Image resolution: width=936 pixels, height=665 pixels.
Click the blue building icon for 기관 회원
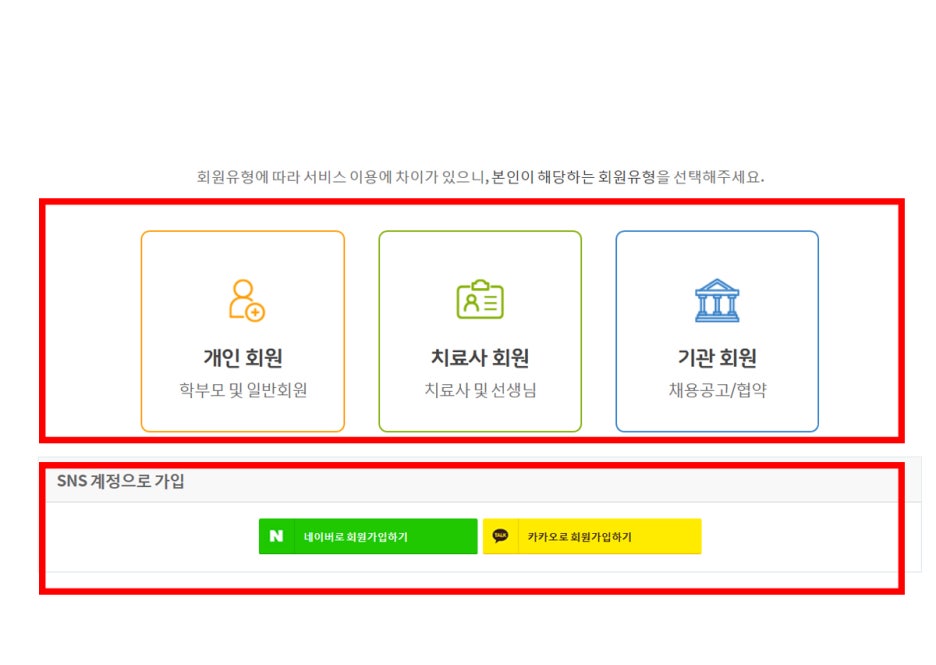click(x=717, y=300)
